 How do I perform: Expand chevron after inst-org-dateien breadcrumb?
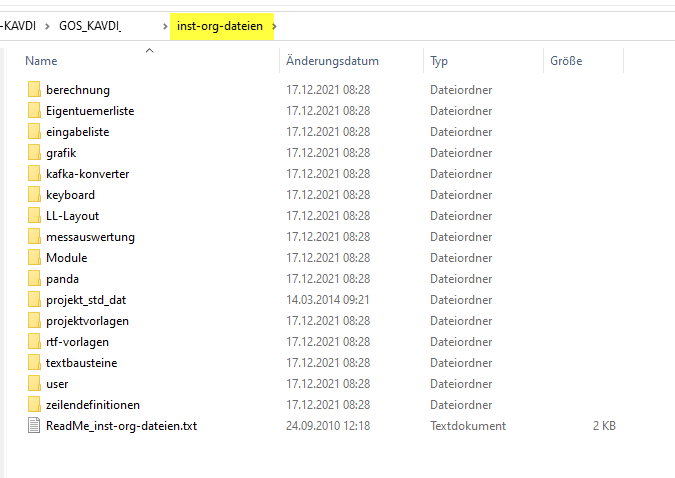pos(276,26)
